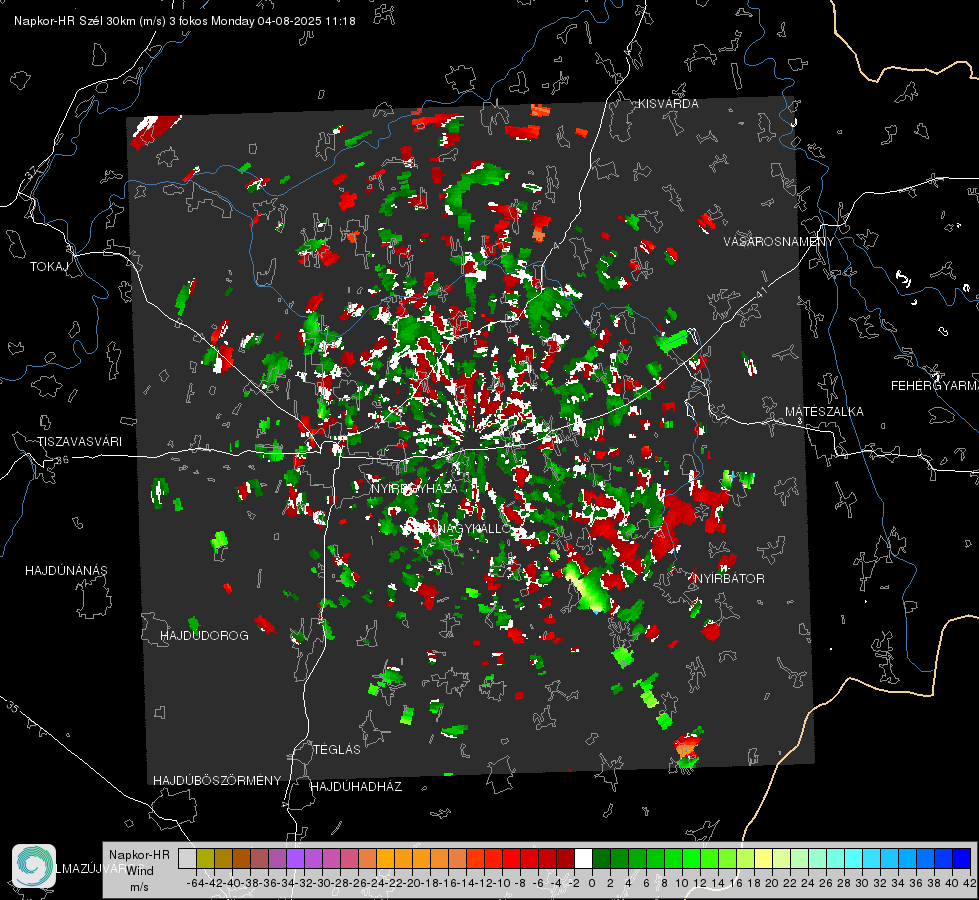Click the TÉGLÁS city label
This screenshot has width=979, height=900.
click(x=337, y=749)
